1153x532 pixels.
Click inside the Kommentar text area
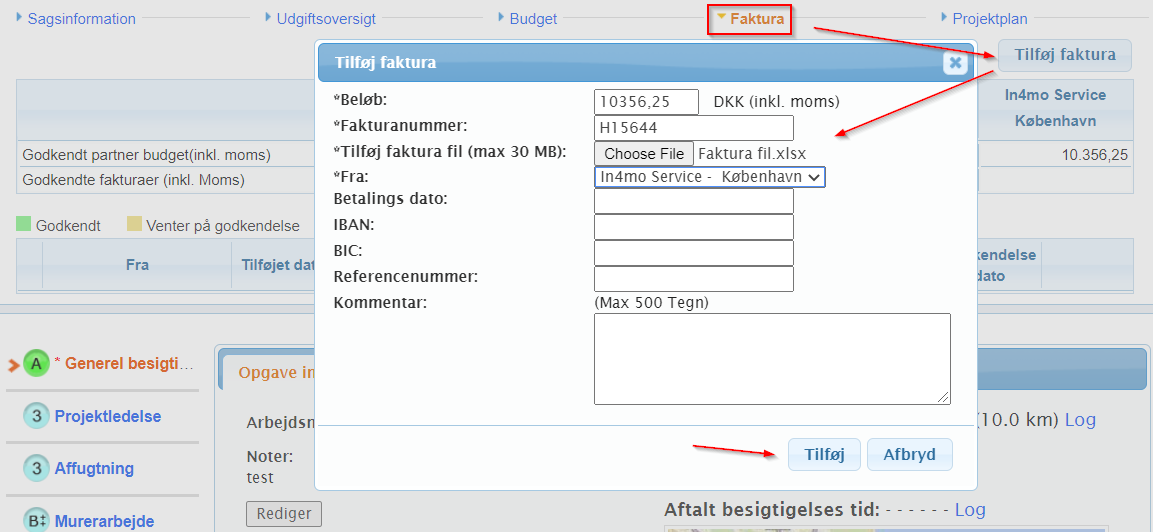pyautogui.click(x=771, y=358)
